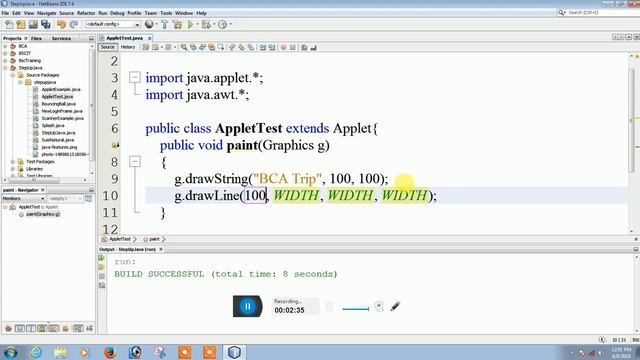
Task: Open the Debug Project dropdown arrow
Action: (x=214, y=24)
